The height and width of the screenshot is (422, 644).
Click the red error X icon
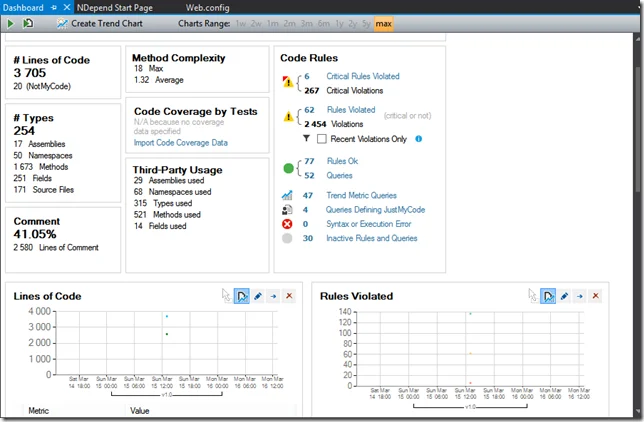pos(287,224)
